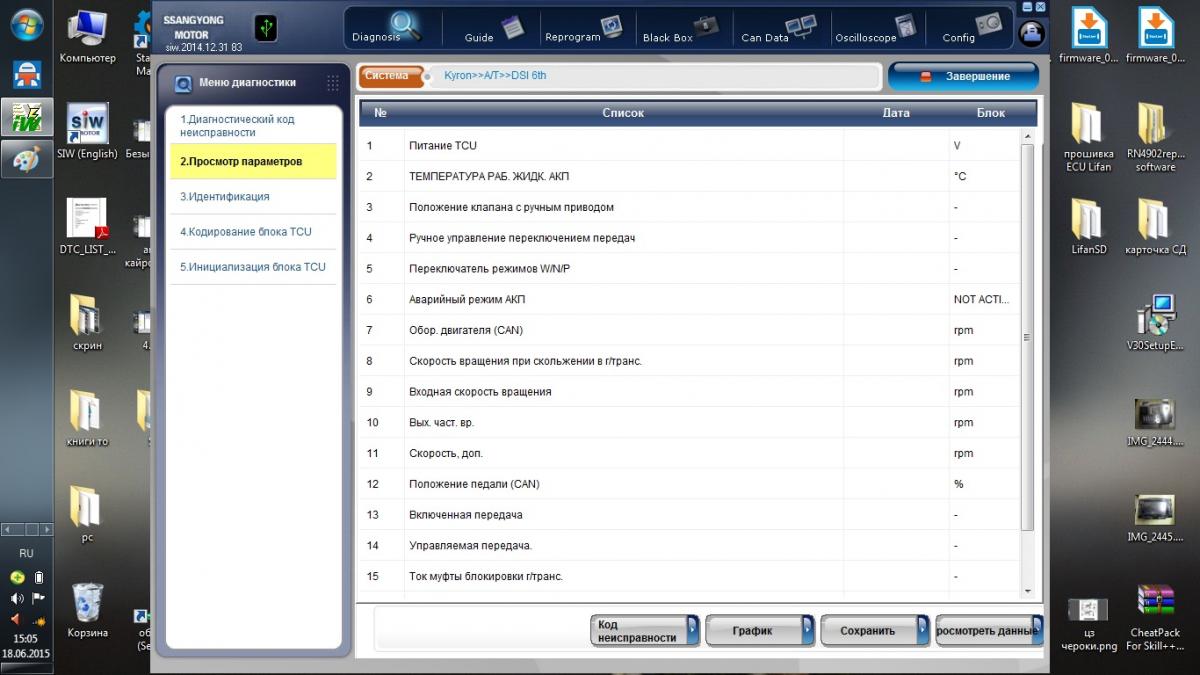Select row ТЕМПЕРАТУРА РАБ. ЖИДК. АКП
Viewport: 1200px width, 675px height.
(689, 177)
